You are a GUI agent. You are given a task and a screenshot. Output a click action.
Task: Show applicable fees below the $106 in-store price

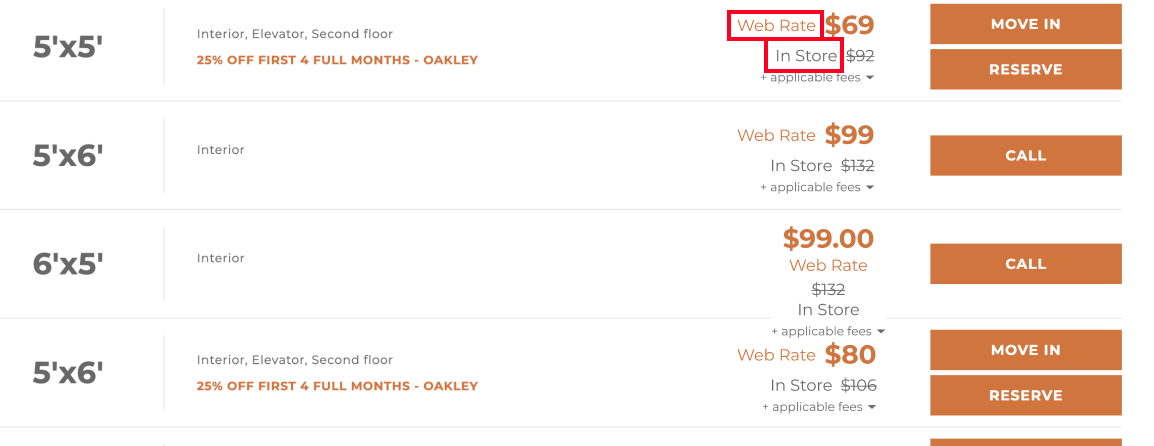pos(818,407)
